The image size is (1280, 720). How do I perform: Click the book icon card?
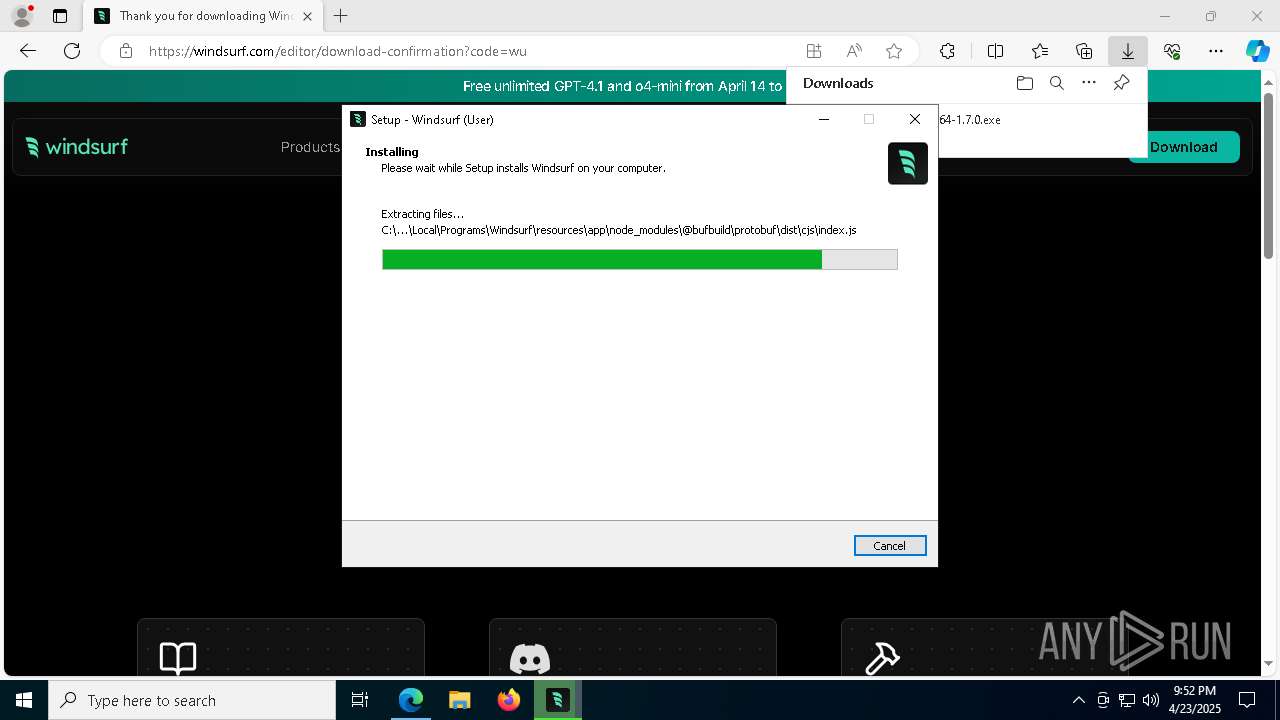tap(280, 647)
